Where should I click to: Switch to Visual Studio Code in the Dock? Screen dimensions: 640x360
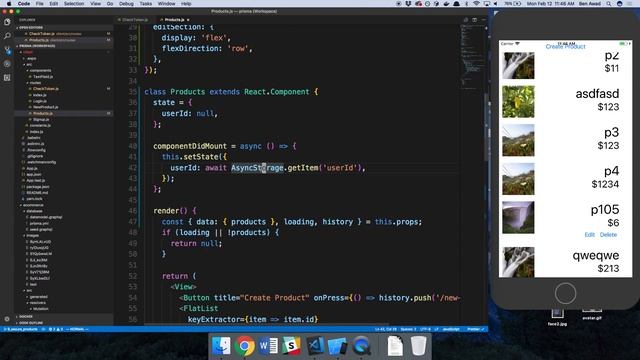click(315, 346)
